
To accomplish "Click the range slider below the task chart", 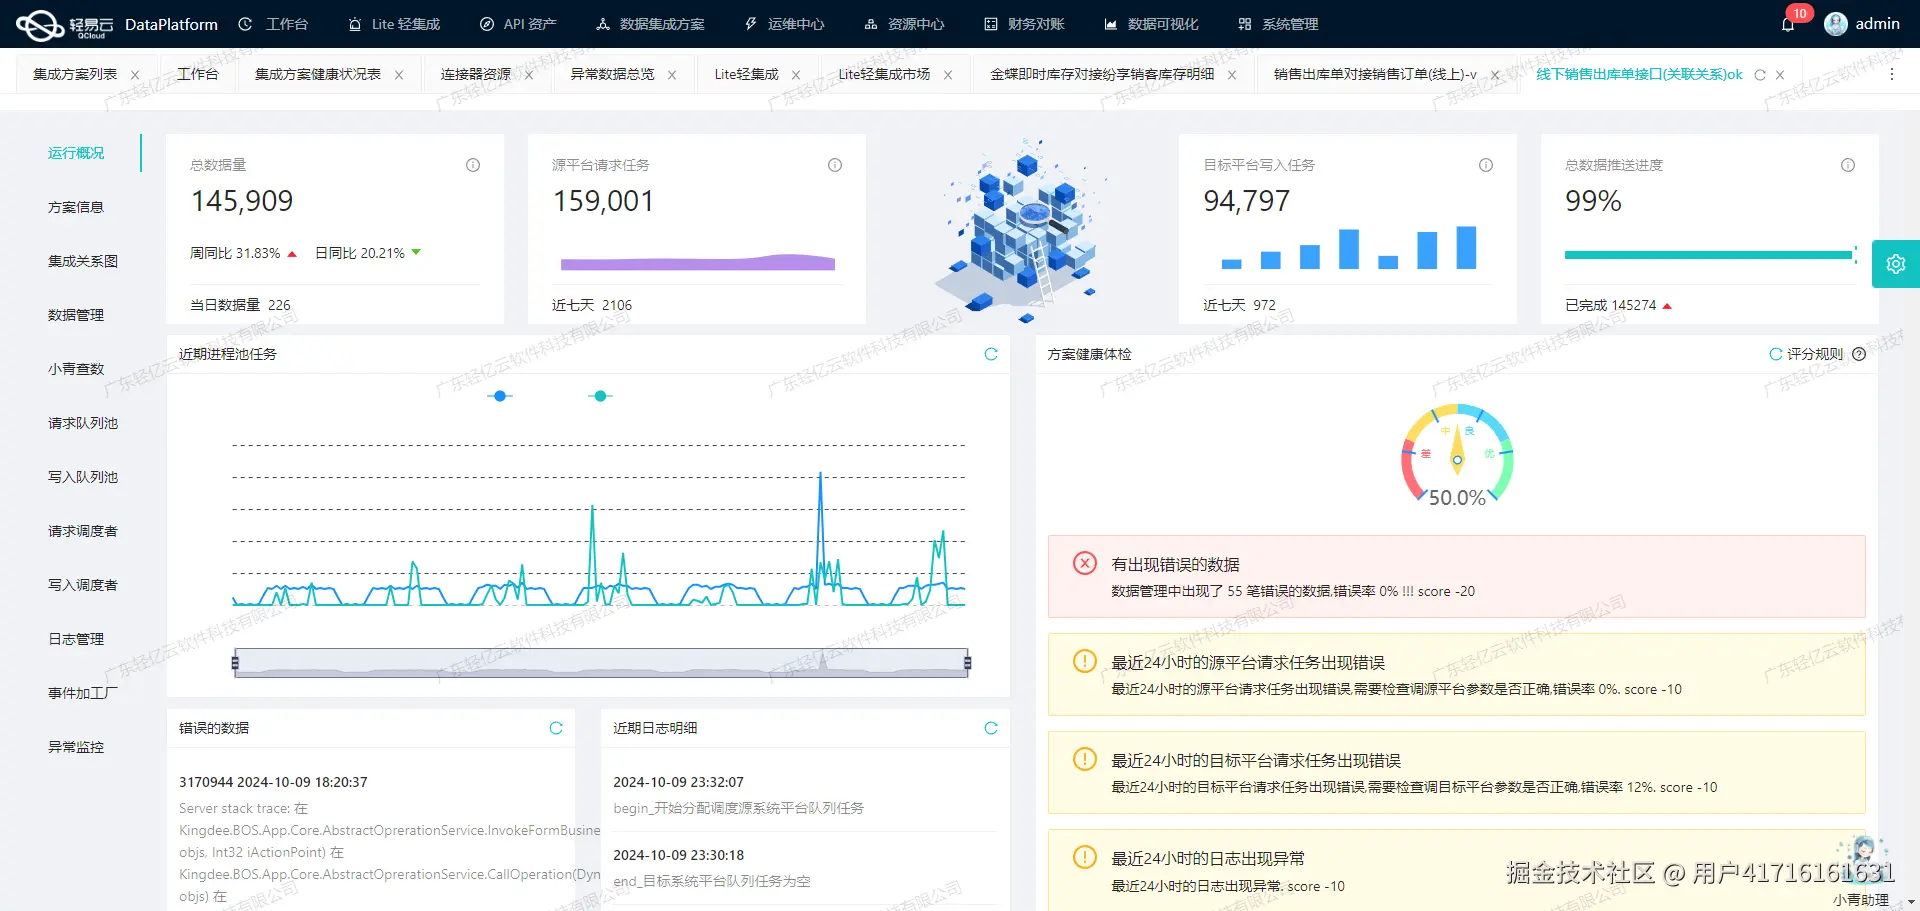I will pos(600,662).
